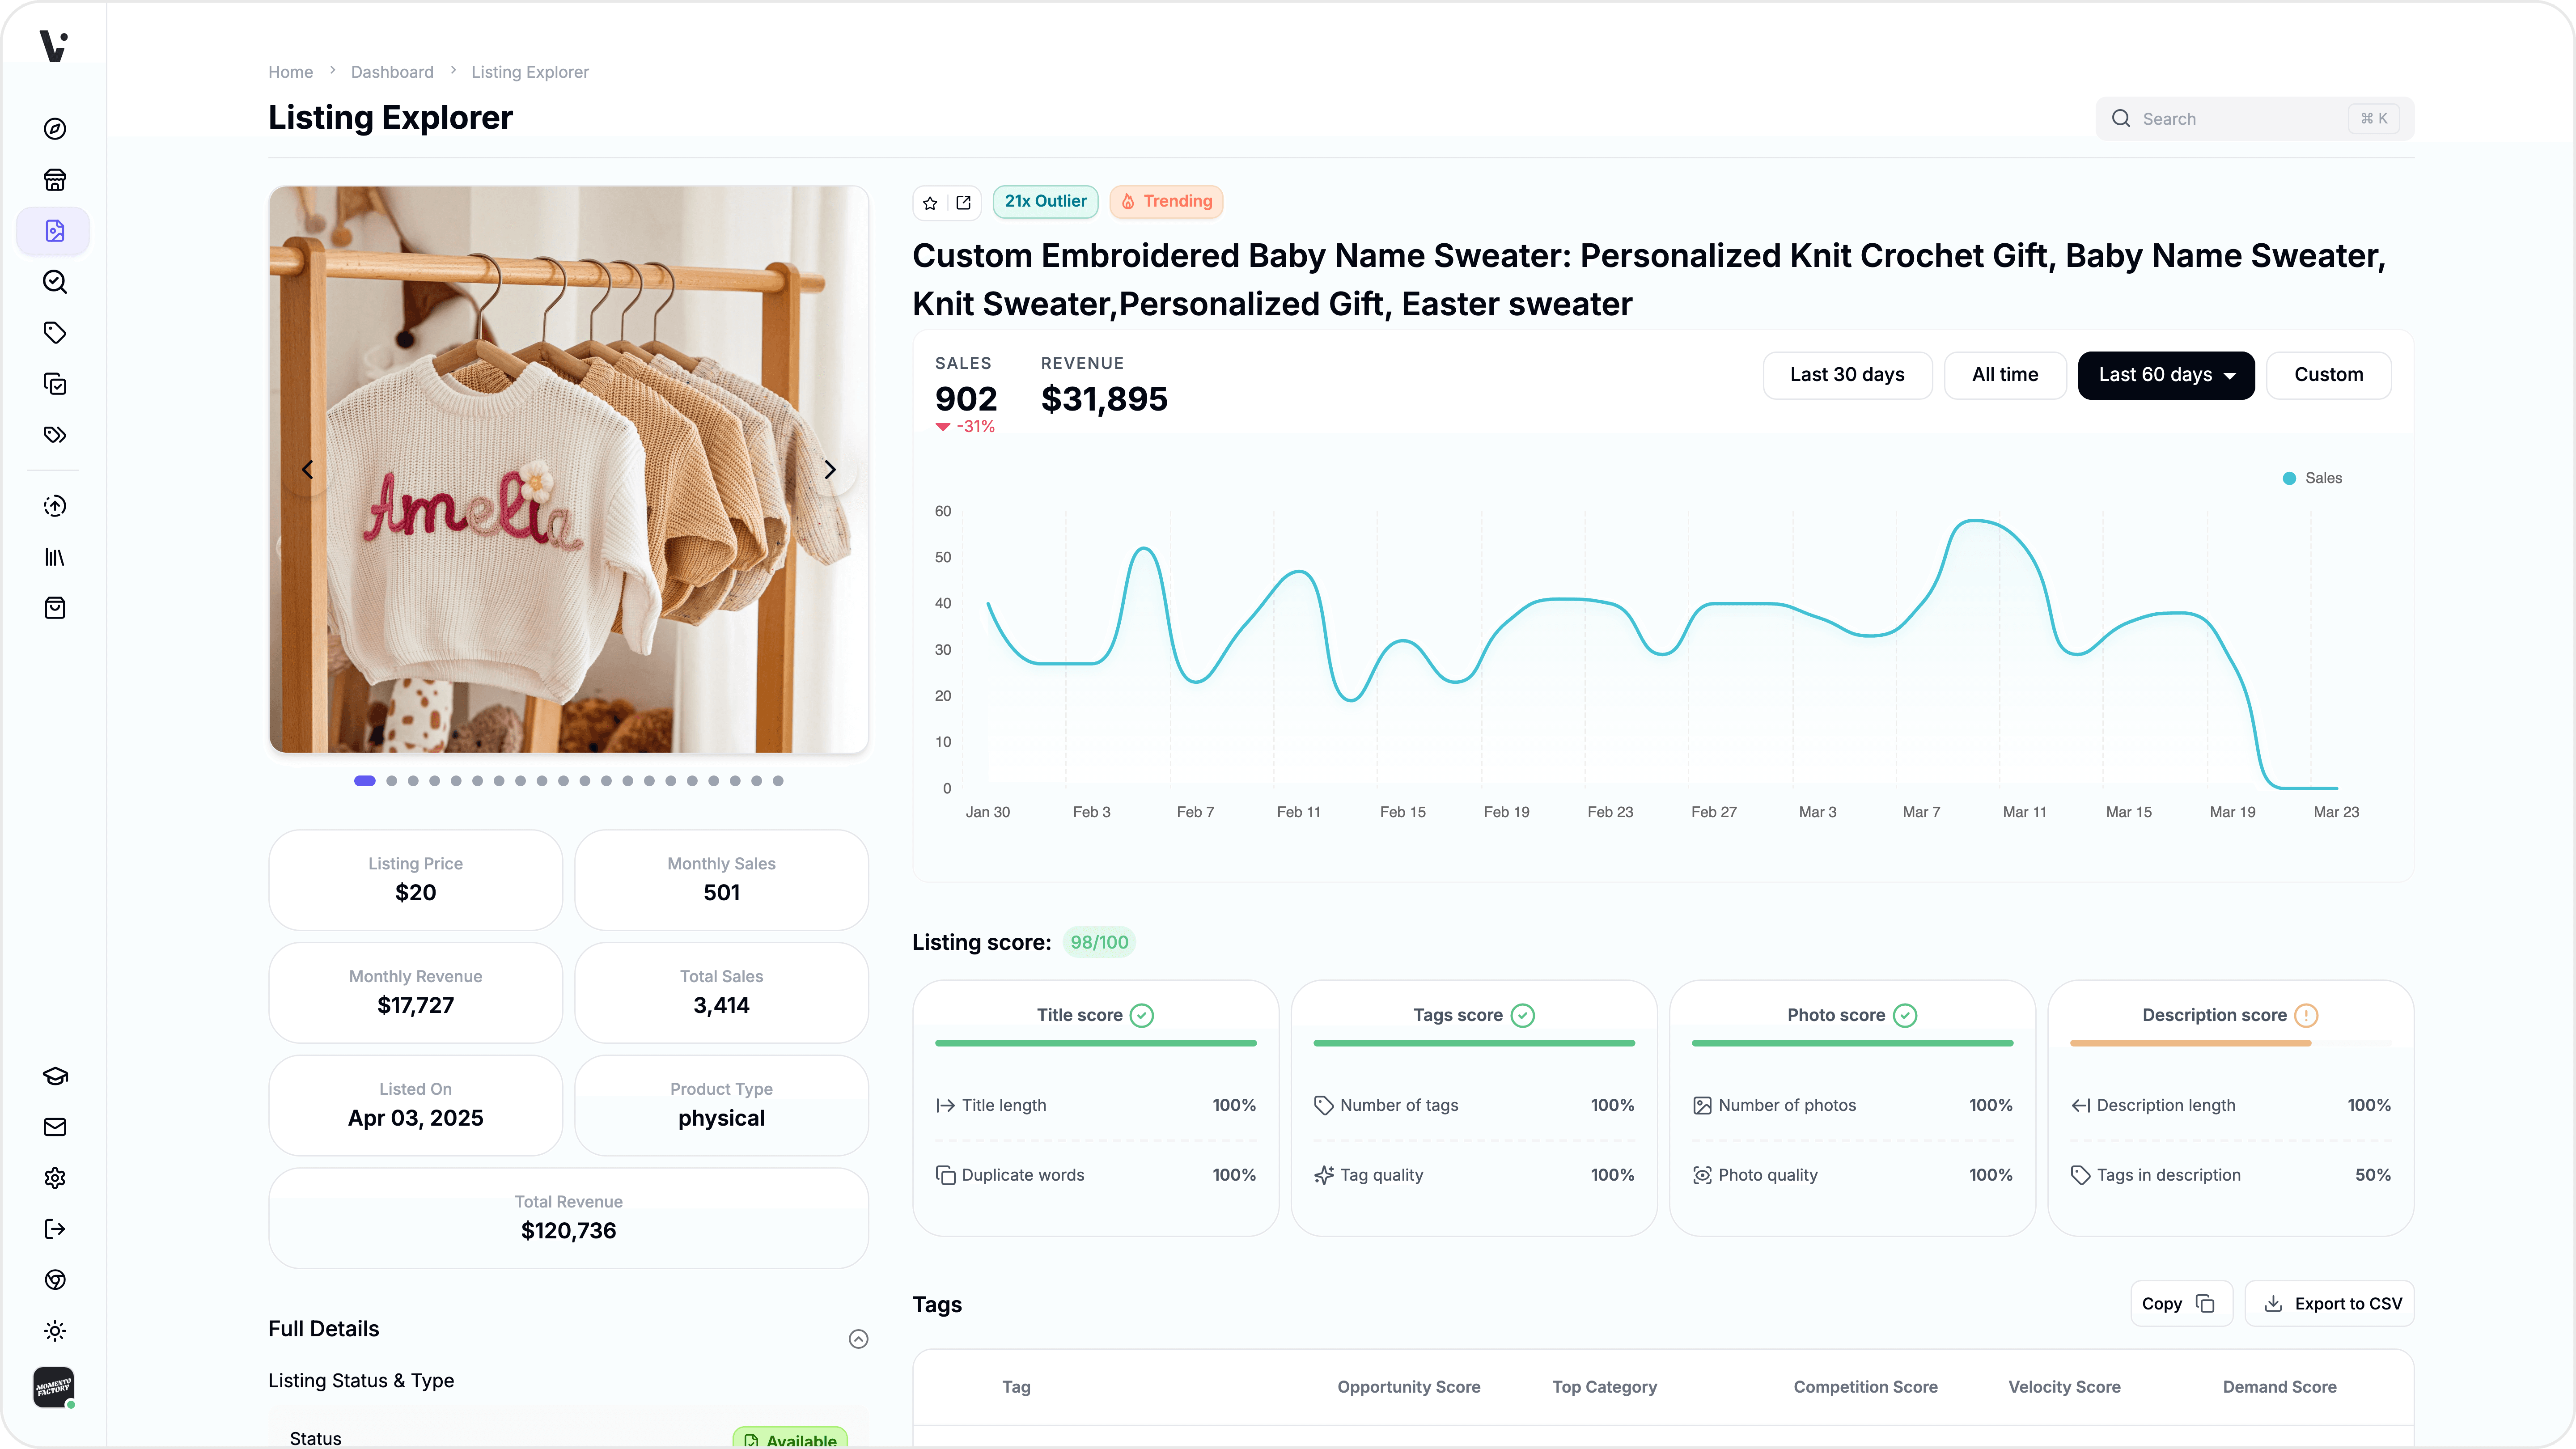Click the Search input field
The image size is (2576, 1449).
coord(2240,119)
